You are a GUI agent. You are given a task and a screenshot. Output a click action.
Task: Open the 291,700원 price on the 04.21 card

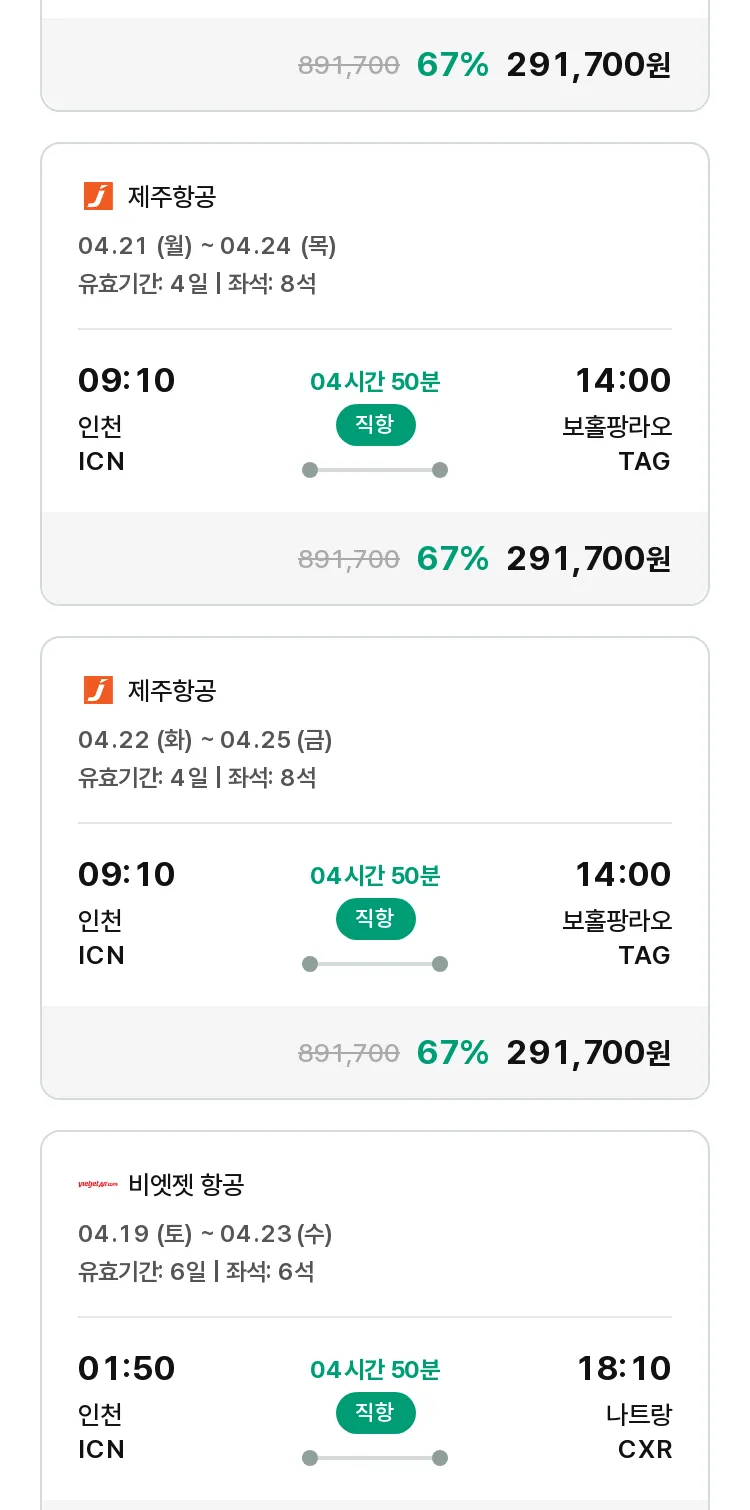coord(589,558)
